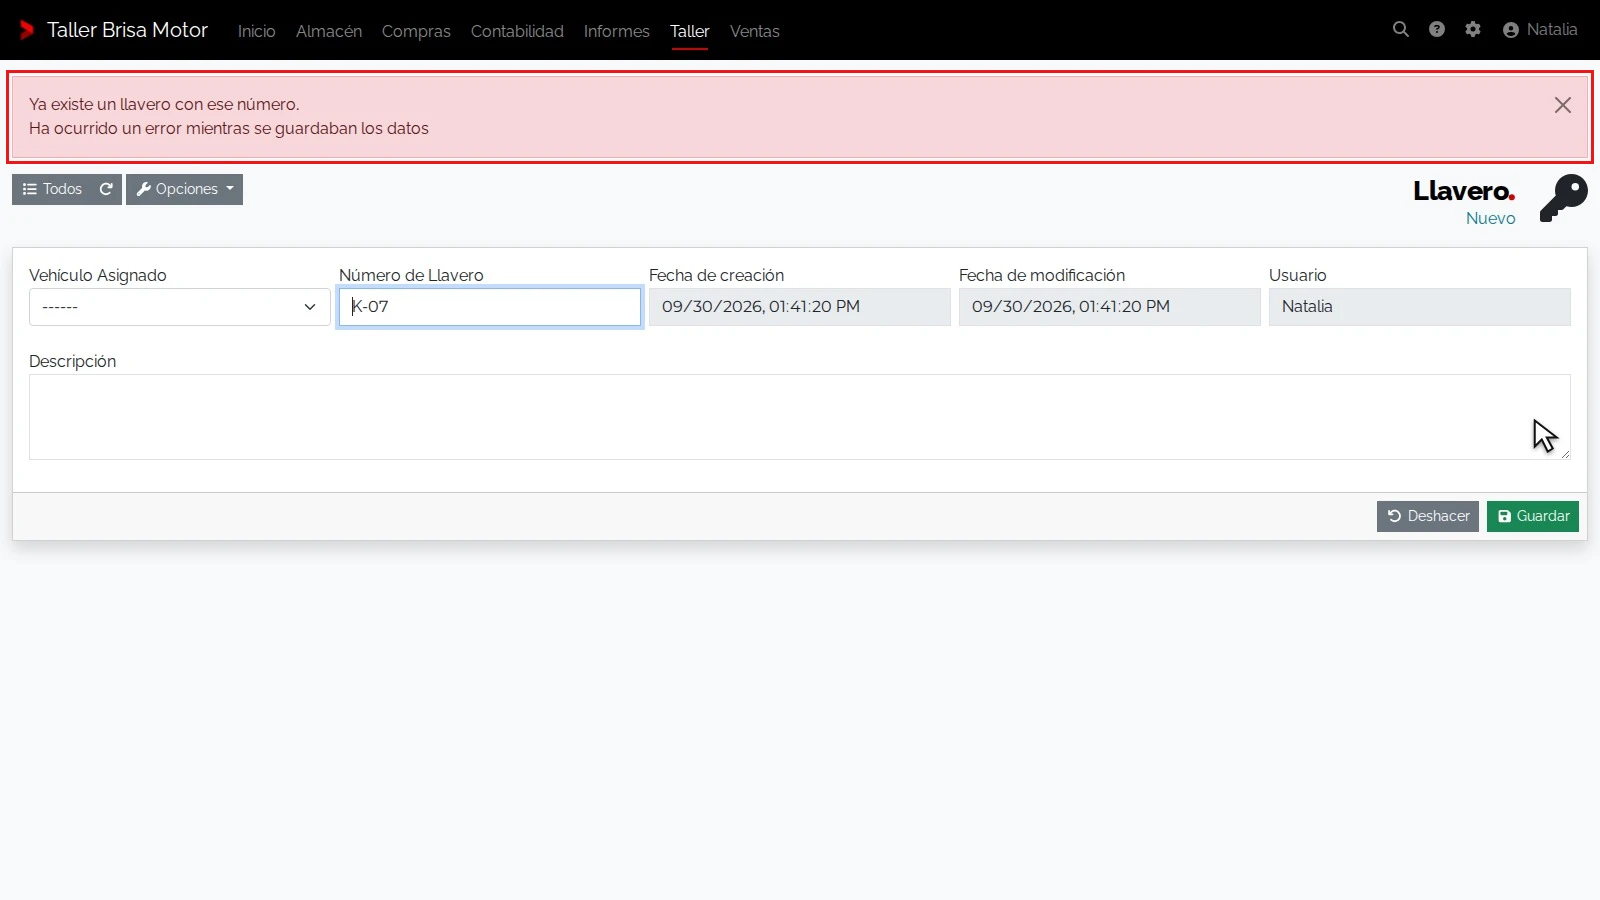Open the Vehículo Asignado select box
This screenshot has height=900, width=1600.
[x=180, y=307]
